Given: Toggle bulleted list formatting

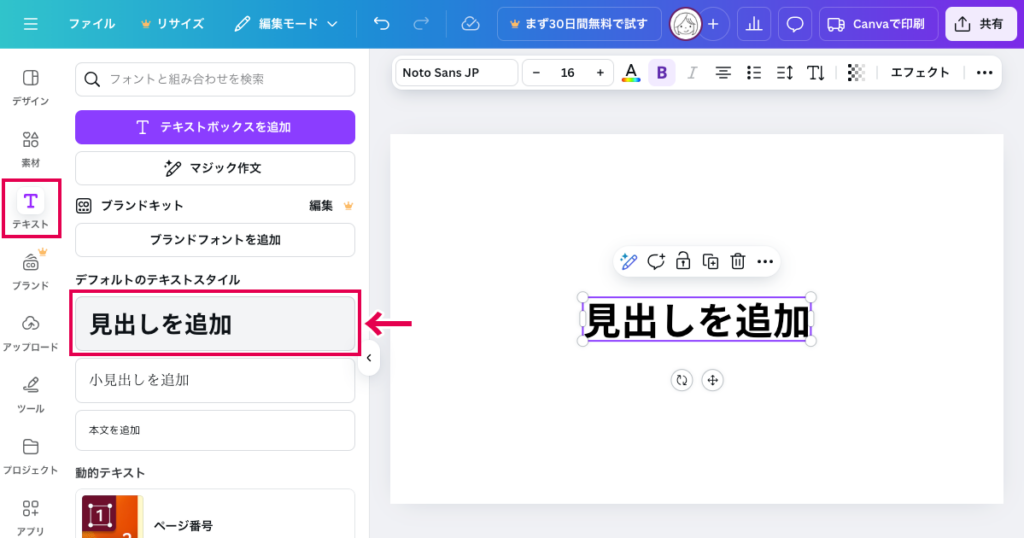Looking at the screenshot, I should pyautogui.click(x=754, y=73).
